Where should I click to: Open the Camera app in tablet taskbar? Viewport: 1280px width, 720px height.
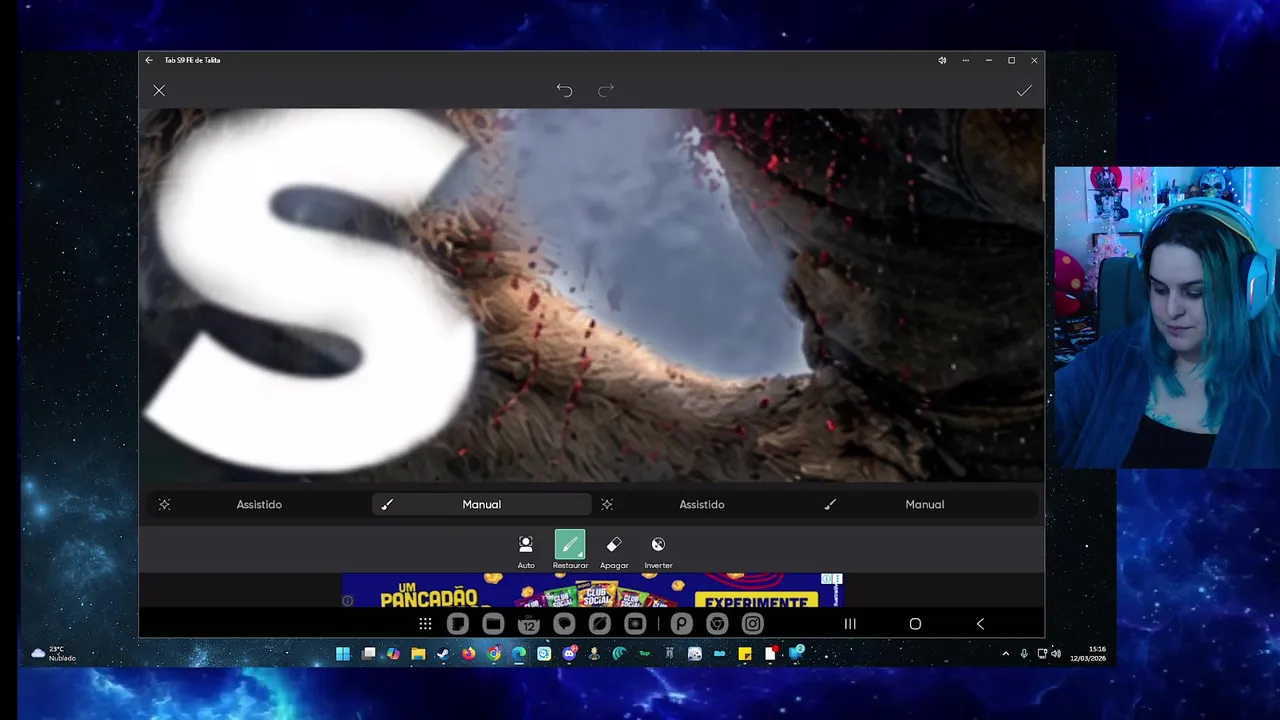tap(635, 624)
